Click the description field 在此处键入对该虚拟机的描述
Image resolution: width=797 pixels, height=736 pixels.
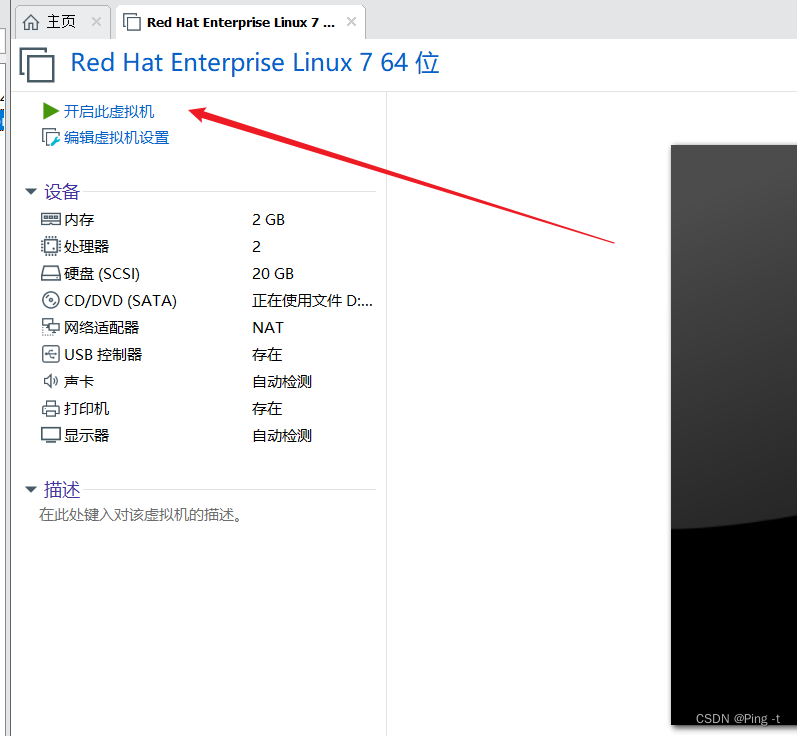(x=141, y=515)
